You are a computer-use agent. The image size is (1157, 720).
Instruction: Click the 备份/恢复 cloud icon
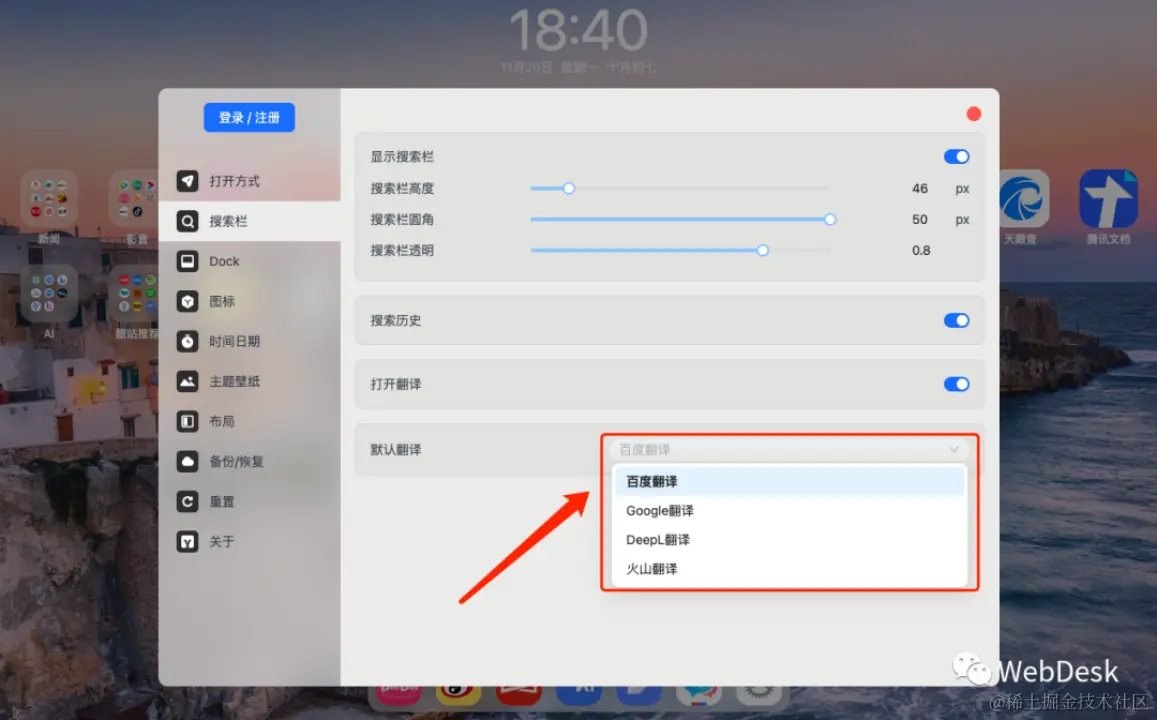click(187, 461)
